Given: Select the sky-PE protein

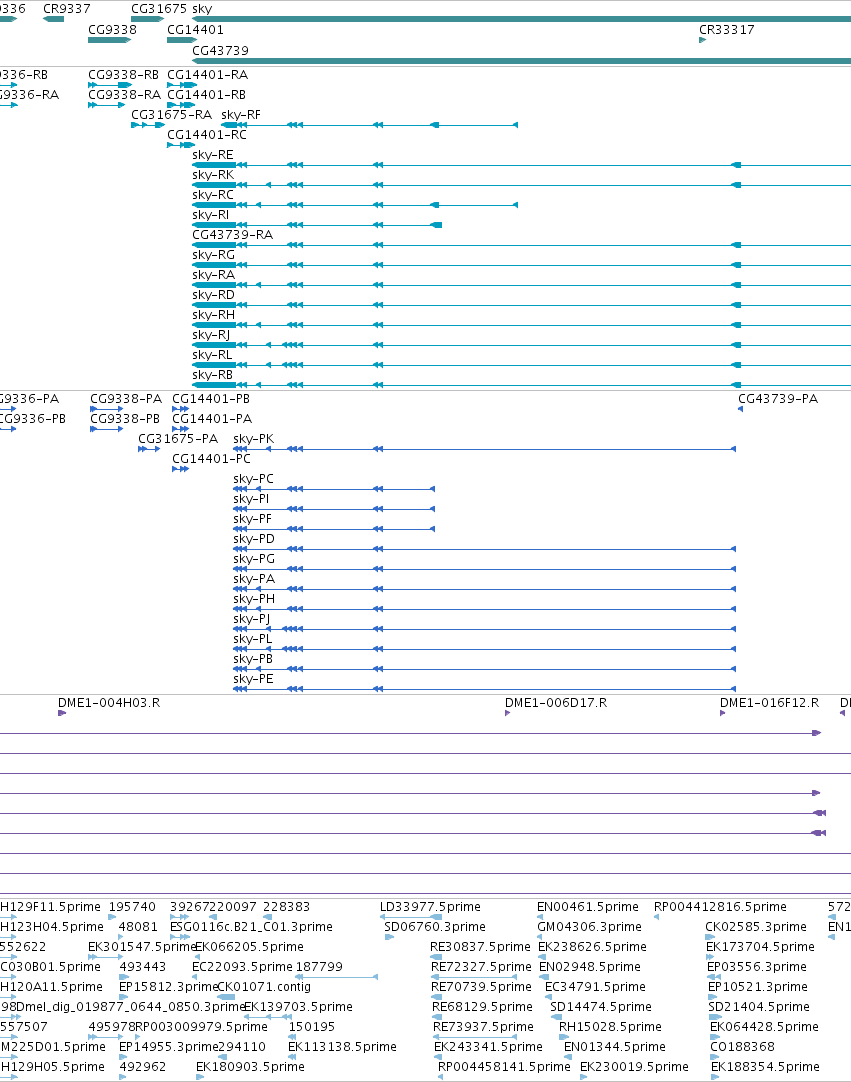Looking at the screenshot, I should tap(253, 679).
